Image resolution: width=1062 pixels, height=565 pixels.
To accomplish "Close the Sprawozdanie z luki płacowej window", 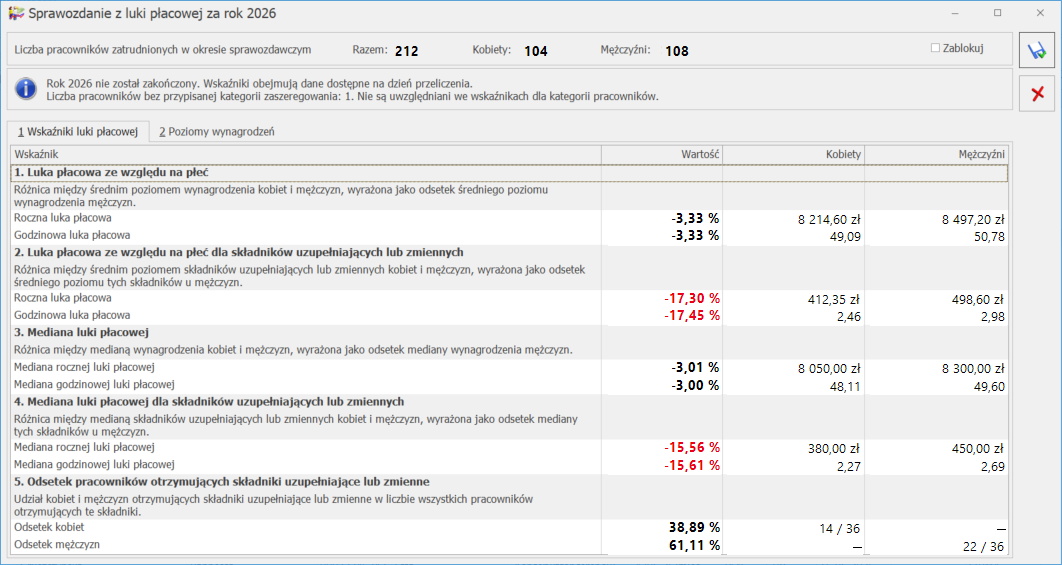I will 1040,13.
